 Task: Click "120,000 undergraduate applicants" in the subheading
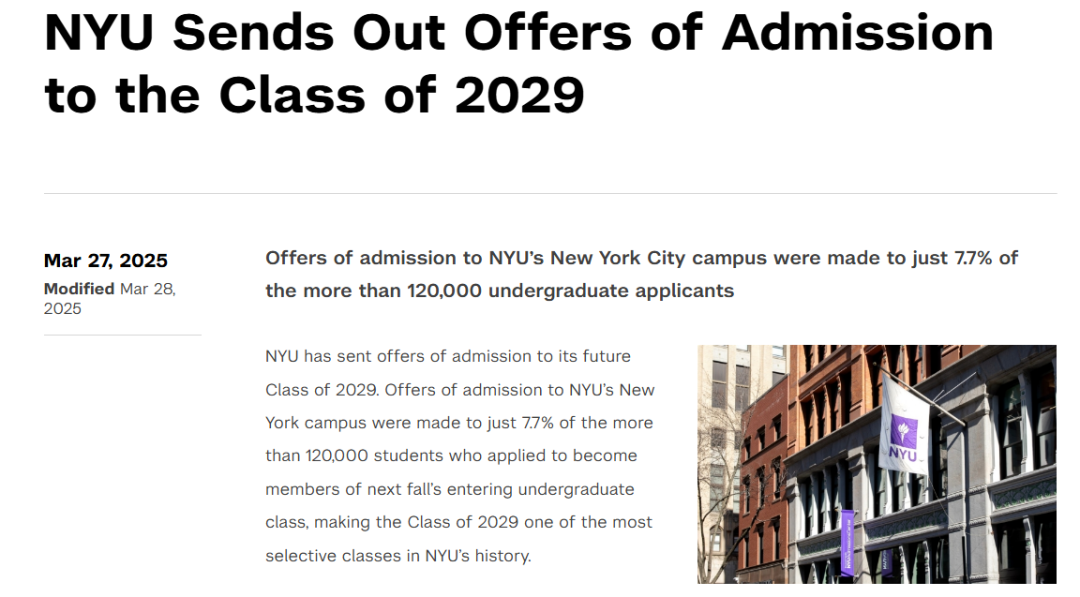(570, 291)
